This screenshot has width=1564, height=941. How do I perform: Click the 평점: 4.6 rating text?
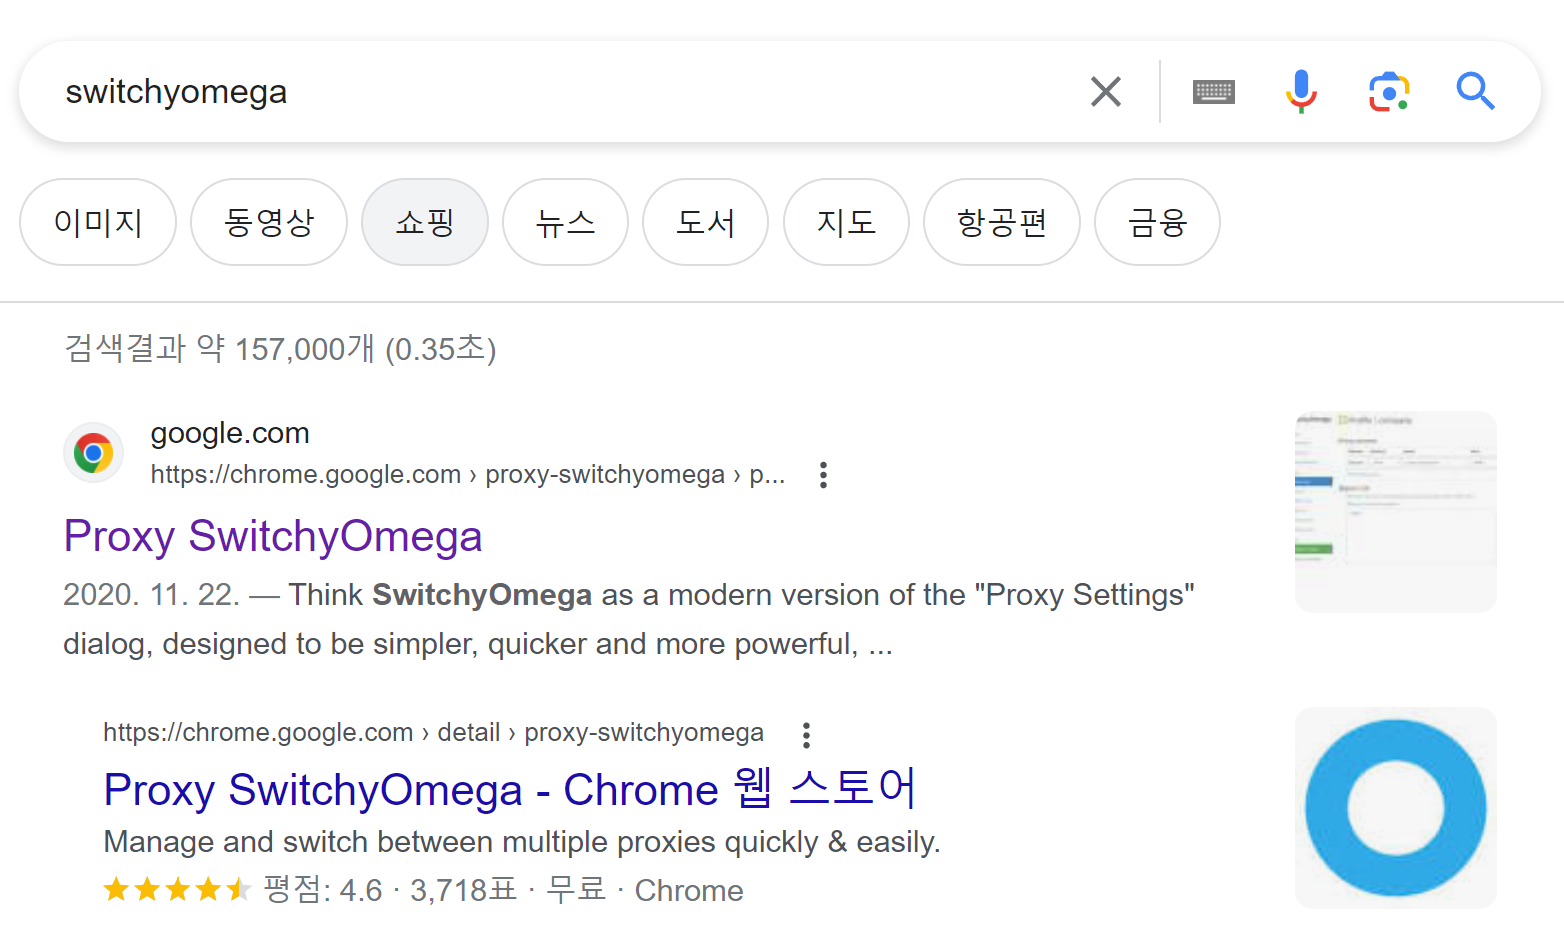click(x=323, y=890)
